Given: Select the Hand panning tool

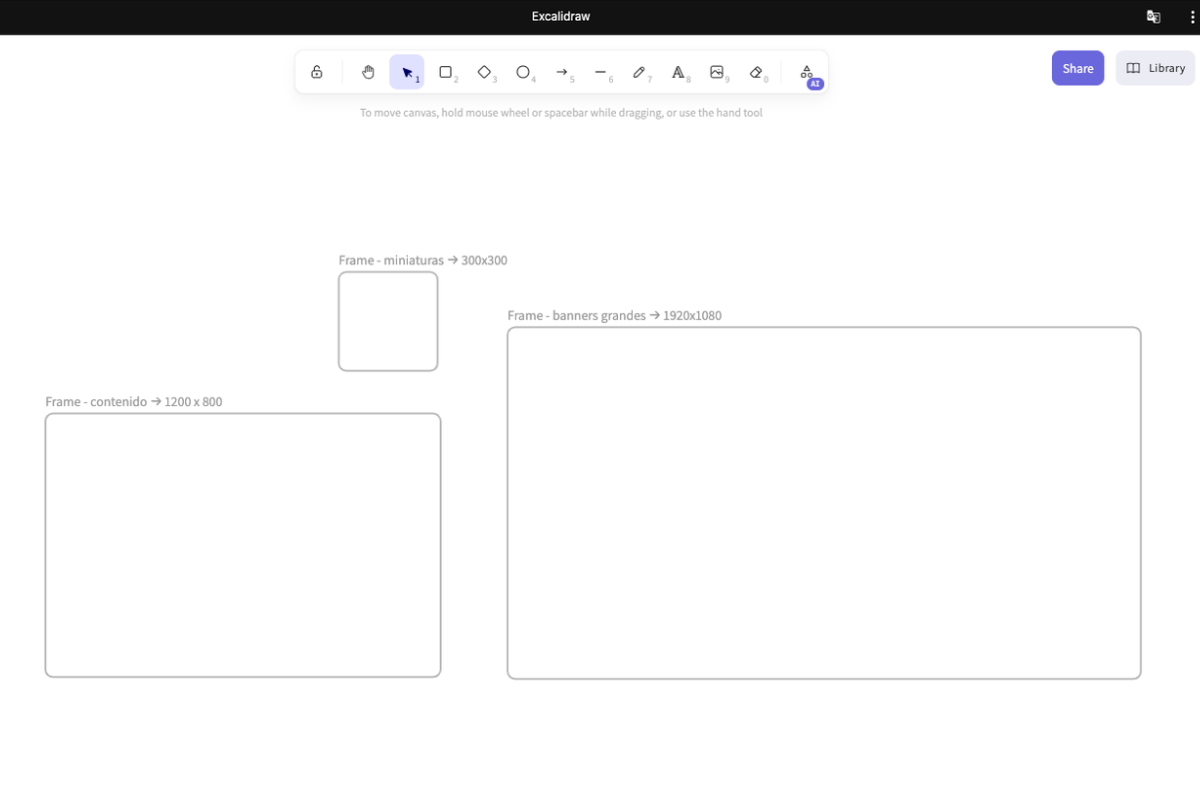Looking at the screenshot, I should [x=368, y=72].
